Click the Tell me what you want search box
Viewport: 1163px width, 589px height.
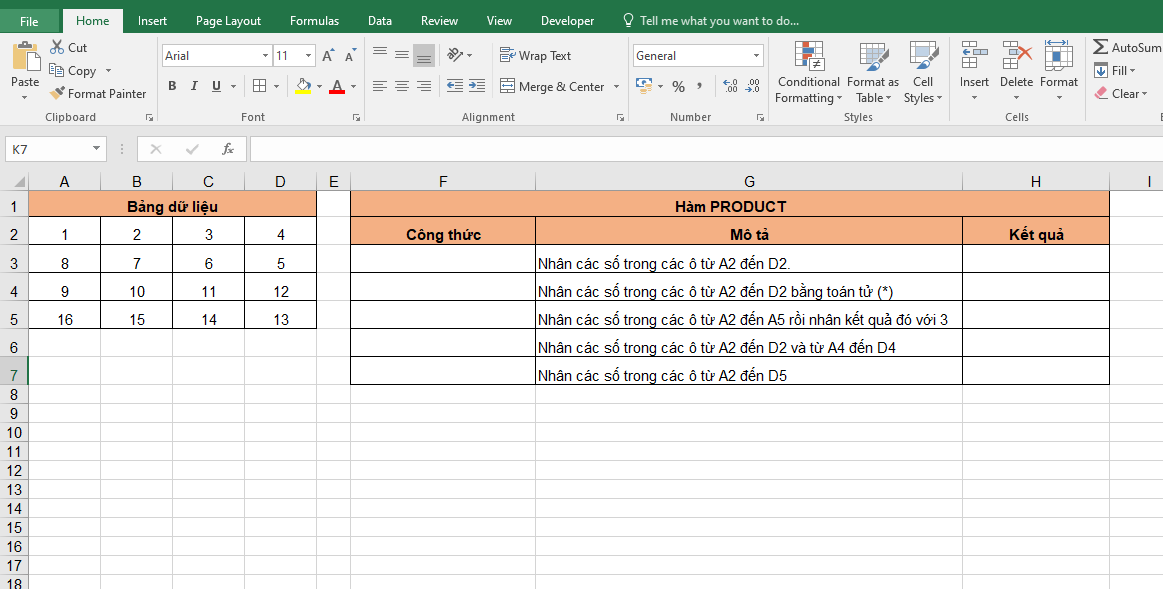718,21
